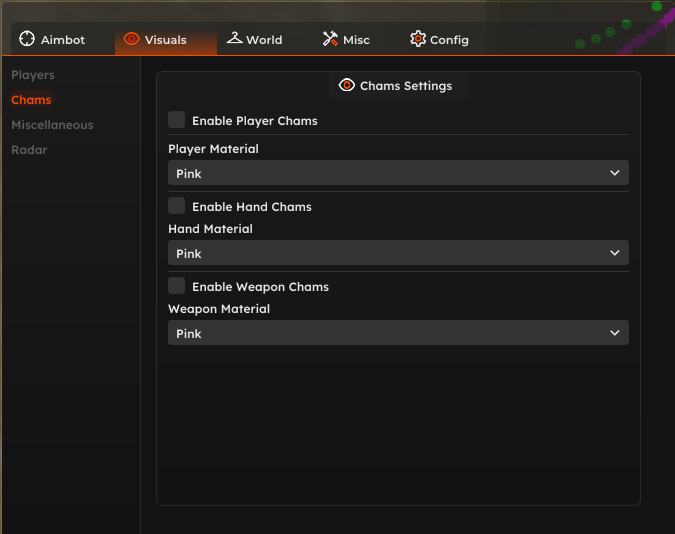Click the highlighted Chams sidebar item
Viewport: 675px width, 534px height.
click(x=31, y=100)
